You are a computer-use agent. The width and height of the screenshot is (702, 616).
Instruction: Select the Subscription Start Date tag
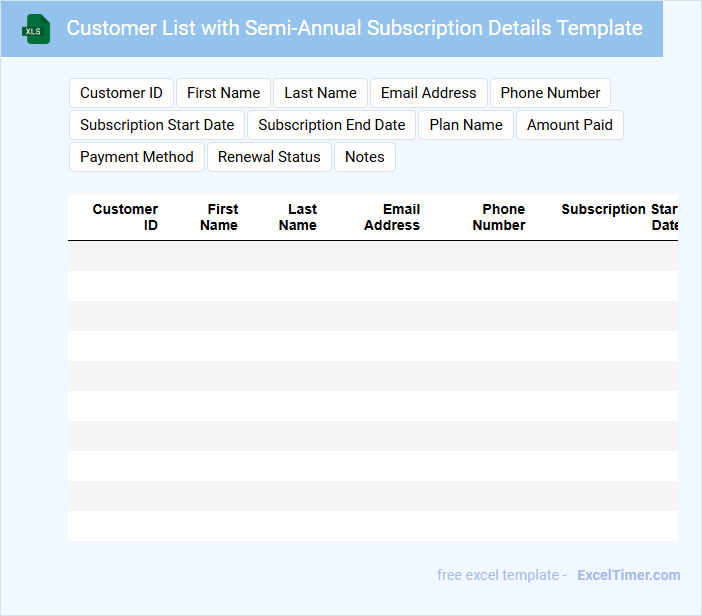click(157, 125)
